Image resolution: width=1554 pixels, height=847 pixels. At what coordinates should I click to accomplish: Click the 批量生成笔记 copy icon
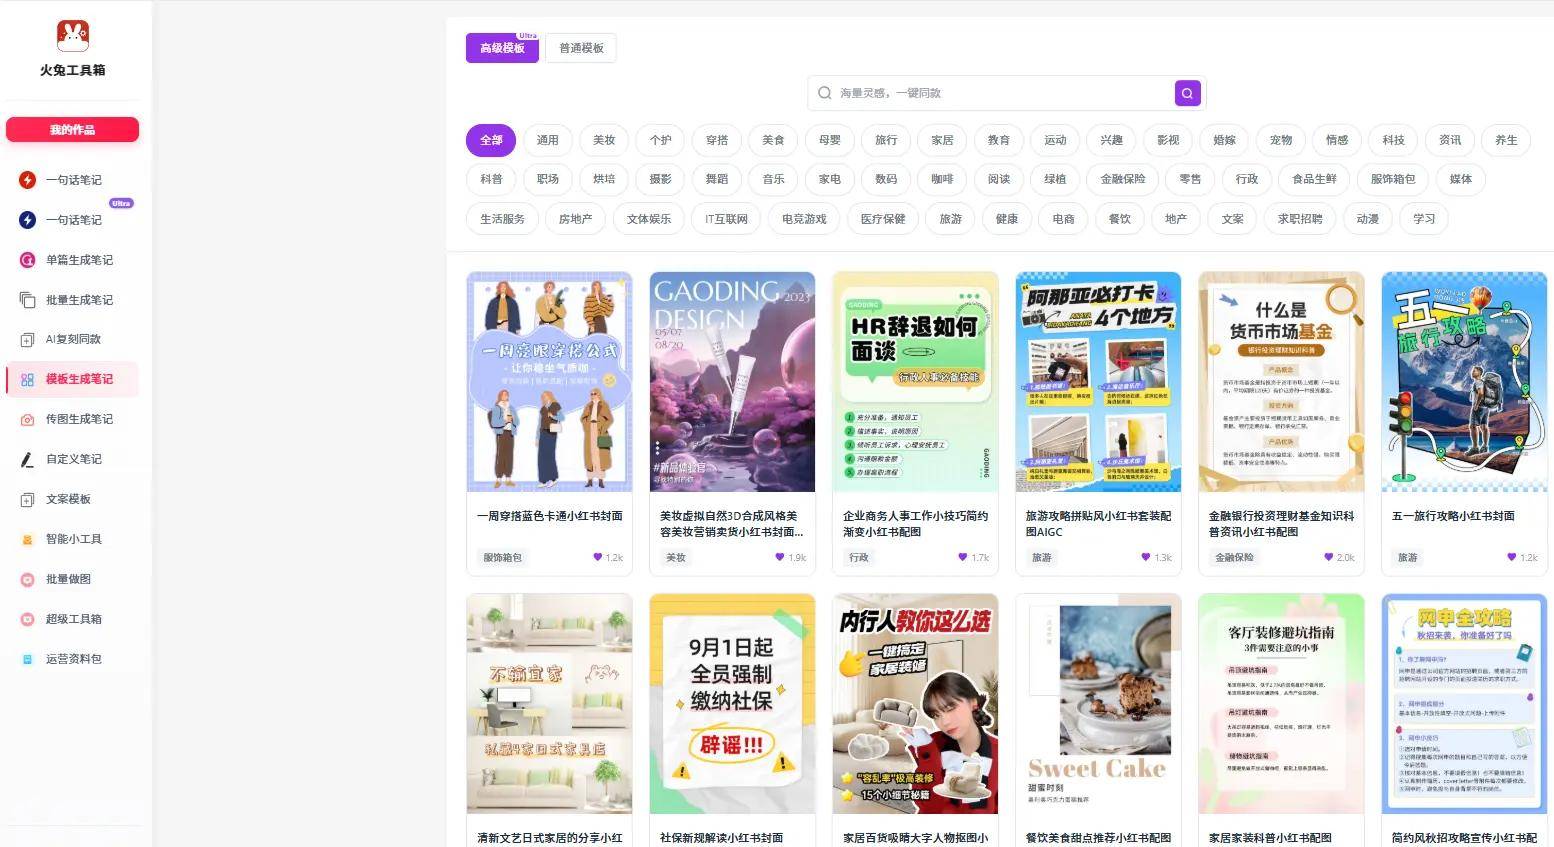click(28, 300)
